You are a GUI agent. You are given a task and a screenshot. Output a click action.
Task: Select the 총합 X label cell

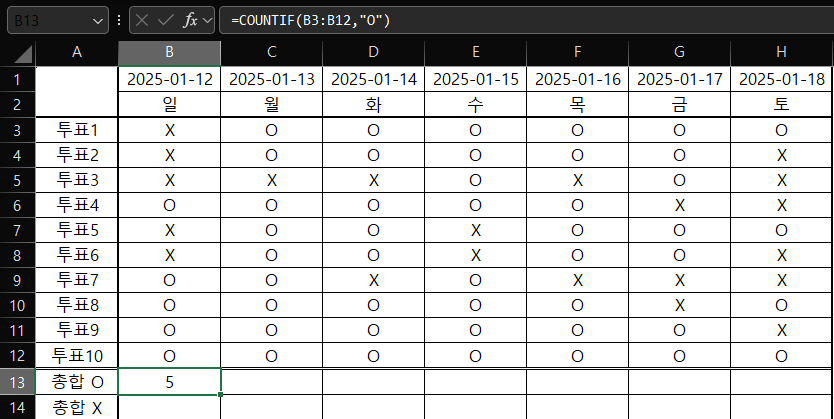(x=77, y=407)
